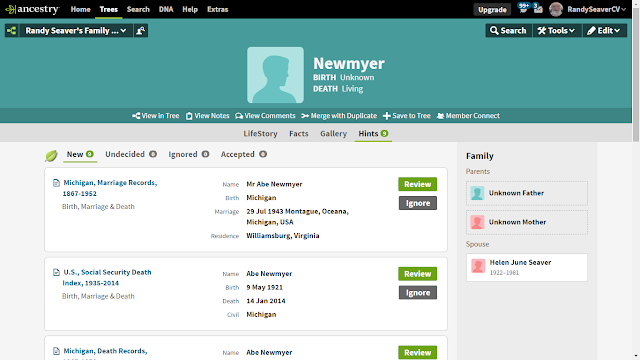Open the tree view icon beside tree name
The width and height of the screenshot is (640, 360).
[x=11, y=31]
